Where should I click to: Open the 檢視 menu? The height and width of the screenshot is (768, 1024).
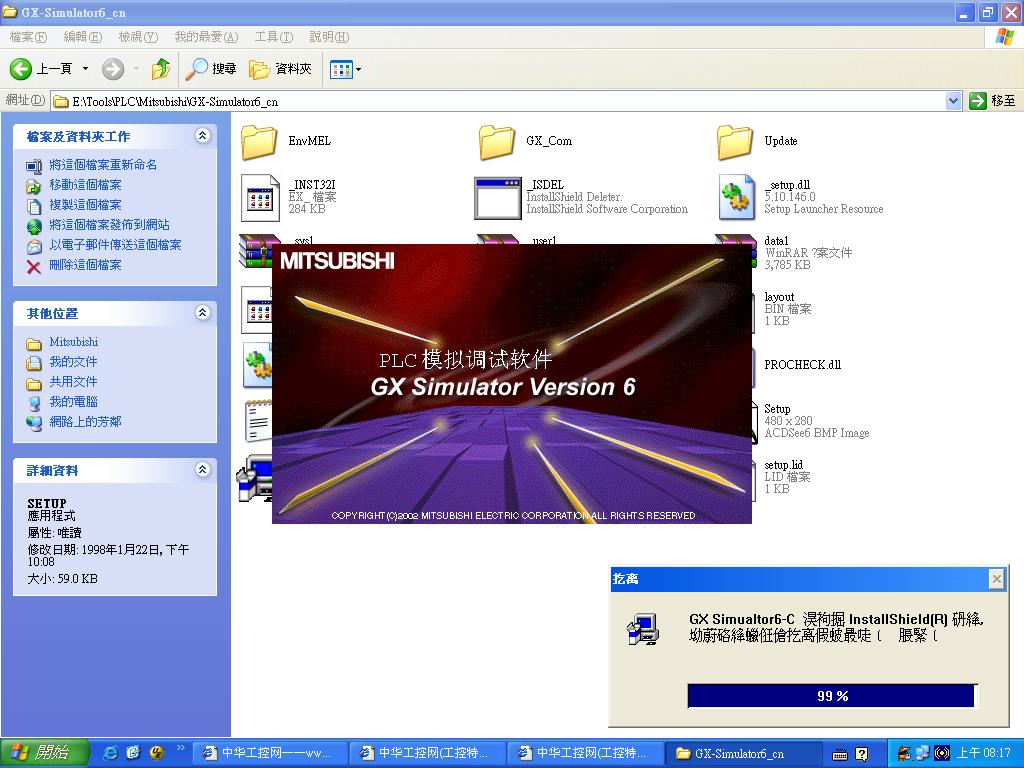click(x=138, y=37)
